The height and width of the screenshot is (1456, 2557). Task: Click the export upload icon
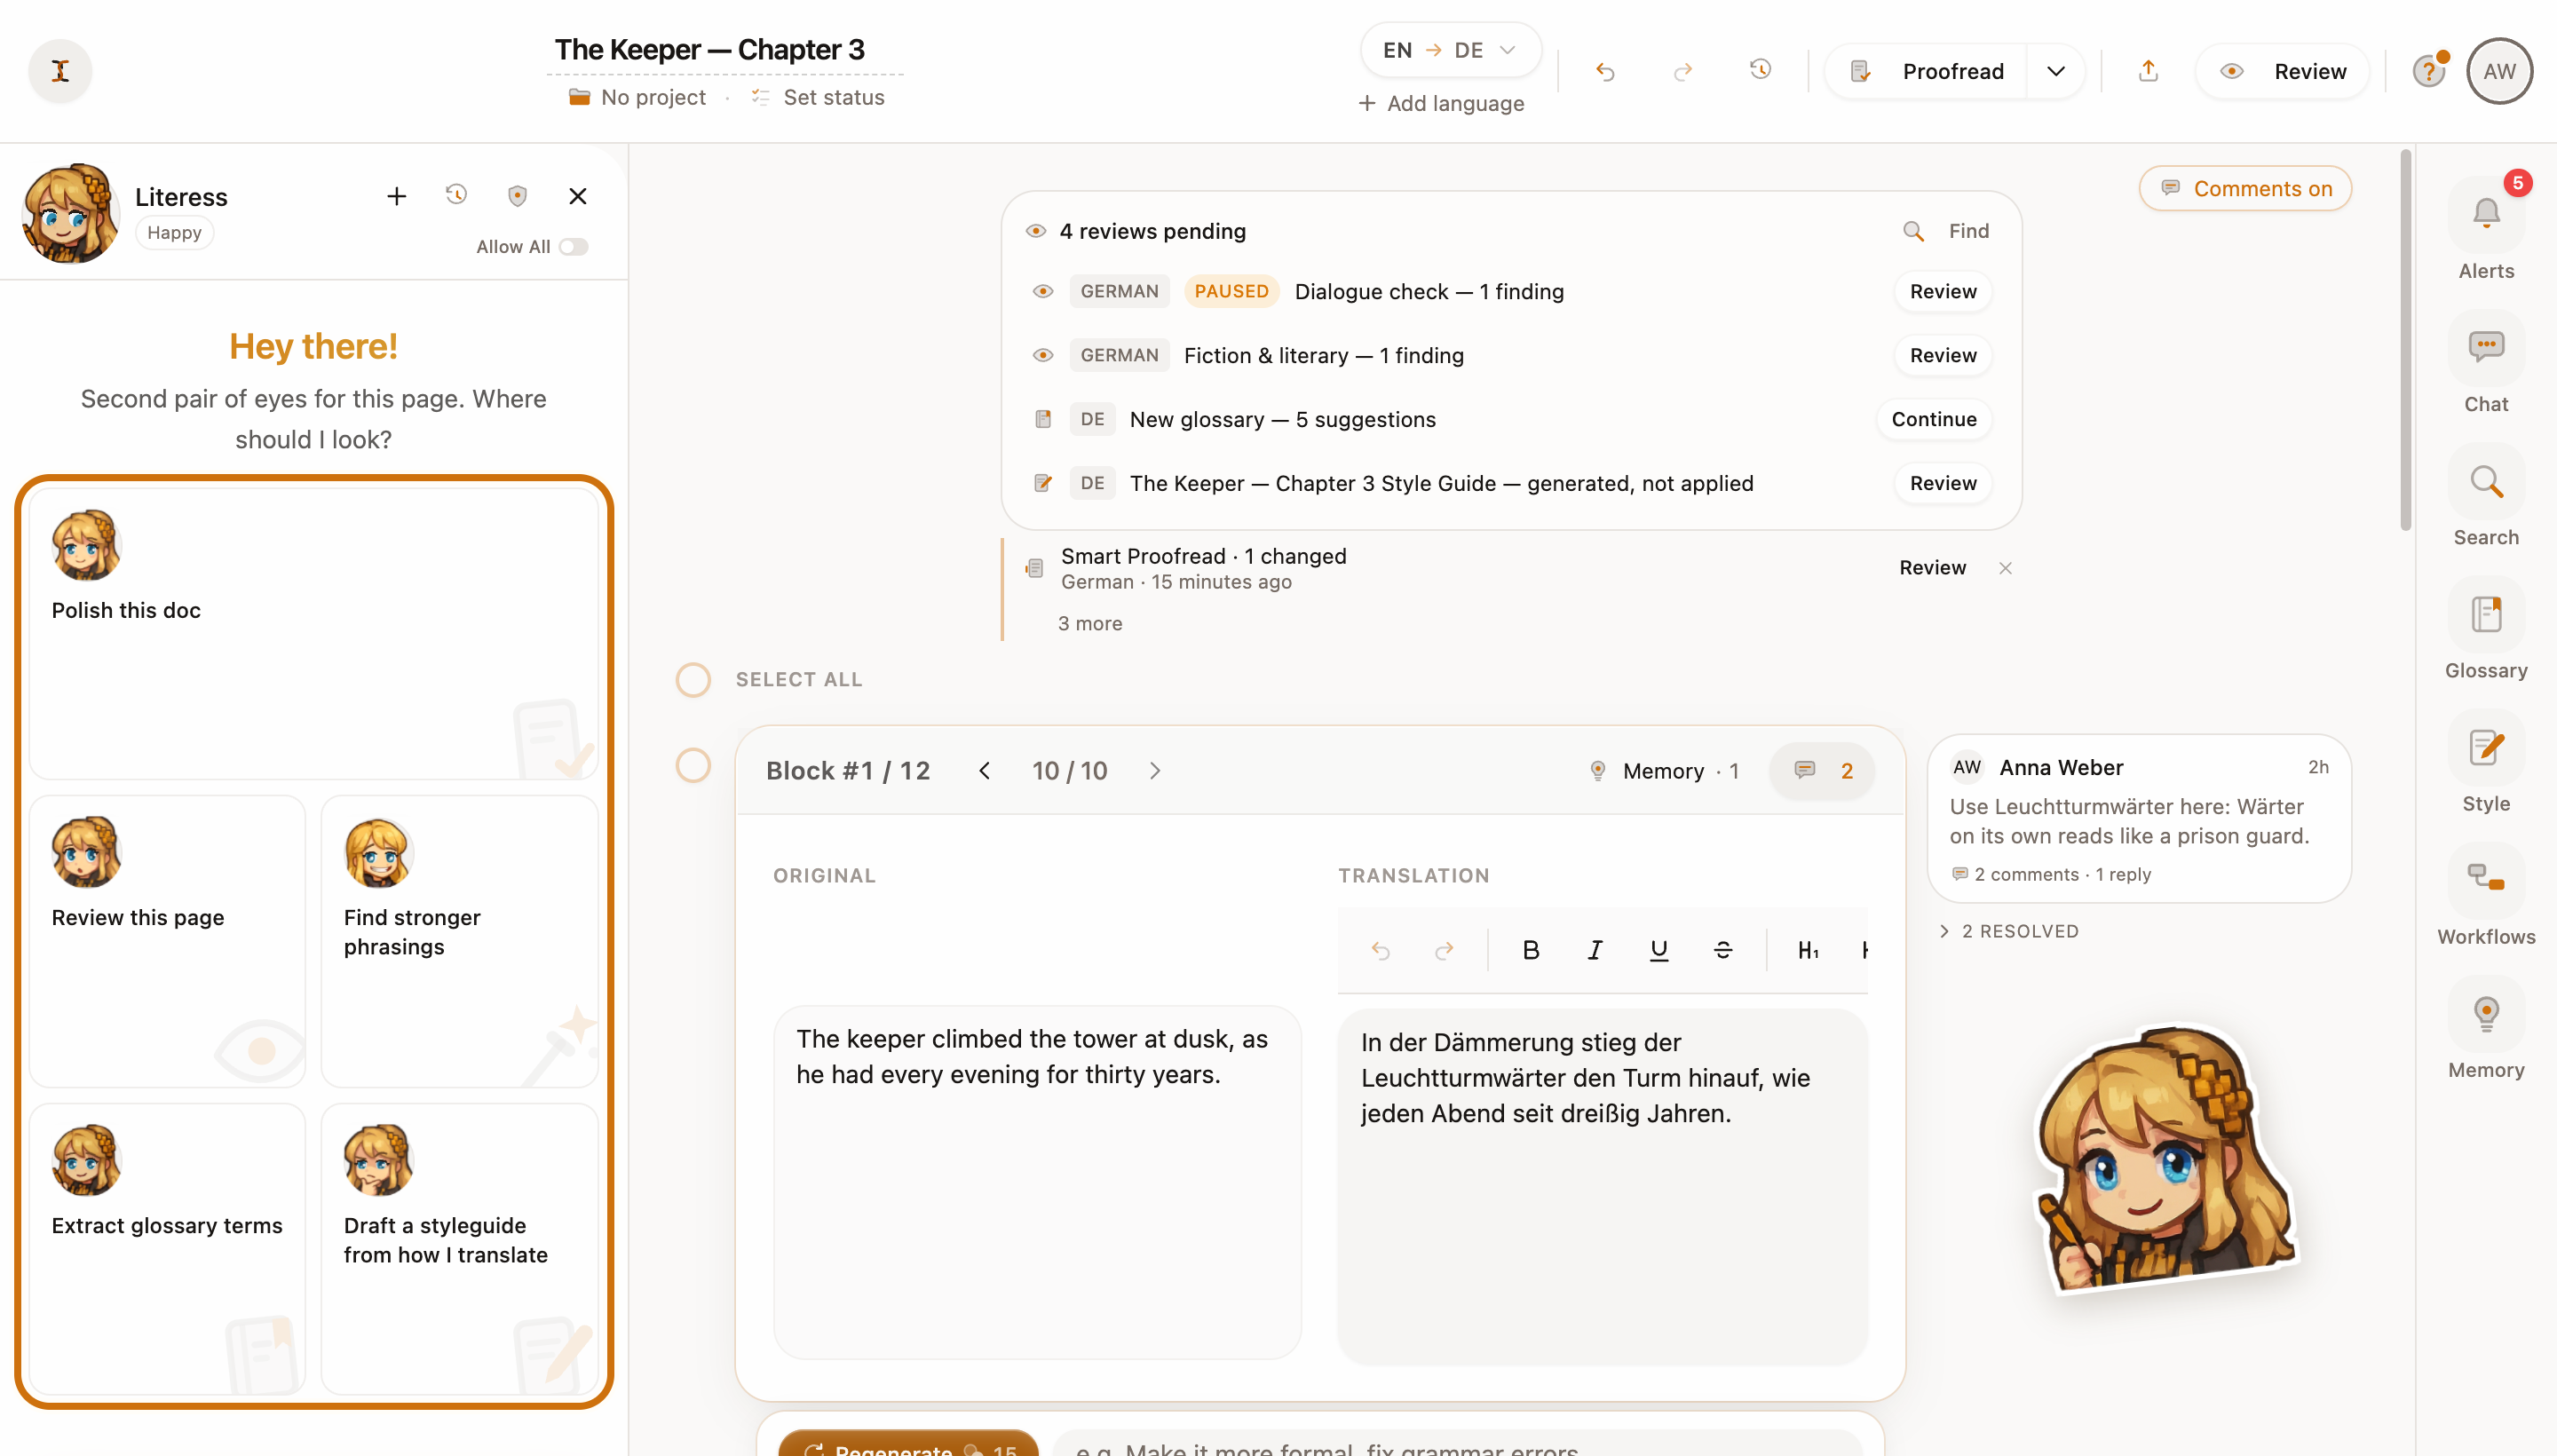(x=2148, y=71)
